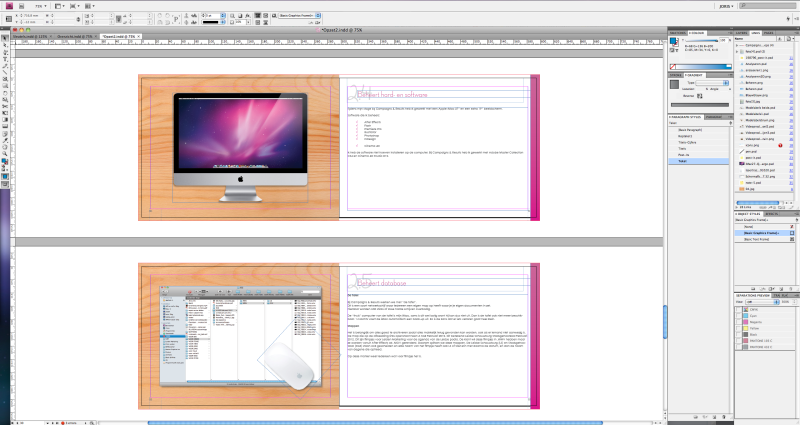Open the Basic Graphics Frame object style dropdown
The image size is (800, 425).
pyautogui.click(x=318, y=16)
